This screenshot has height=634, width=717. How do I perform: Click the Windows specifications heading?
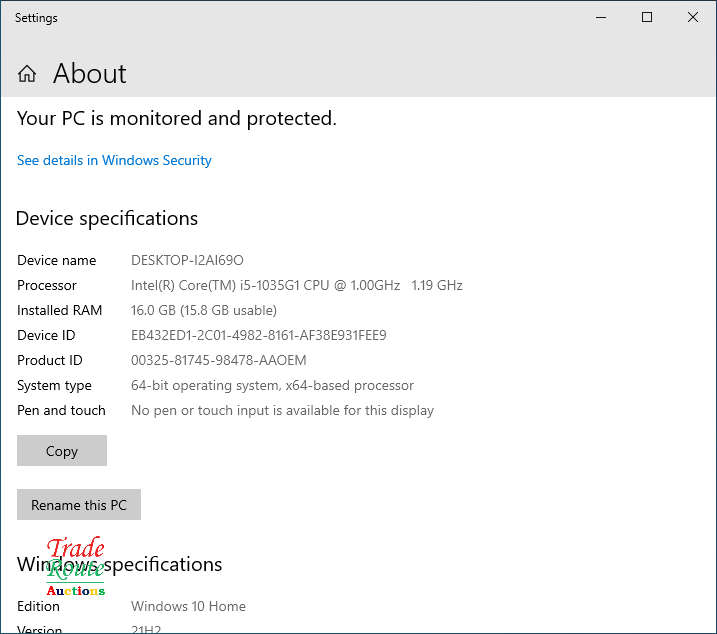point(160,564)
